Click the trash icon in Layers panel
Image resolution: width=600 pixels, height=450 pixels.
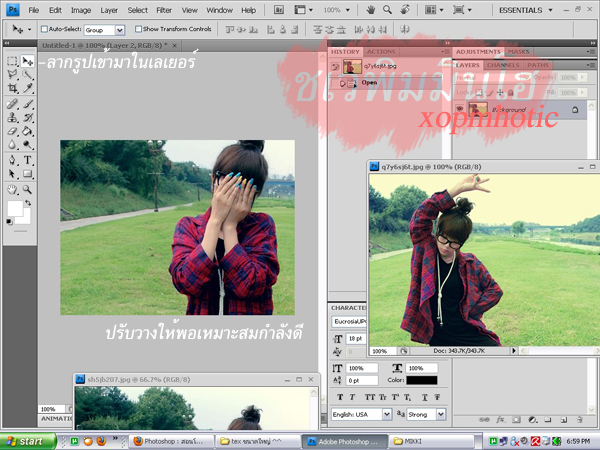coord(579,420)
